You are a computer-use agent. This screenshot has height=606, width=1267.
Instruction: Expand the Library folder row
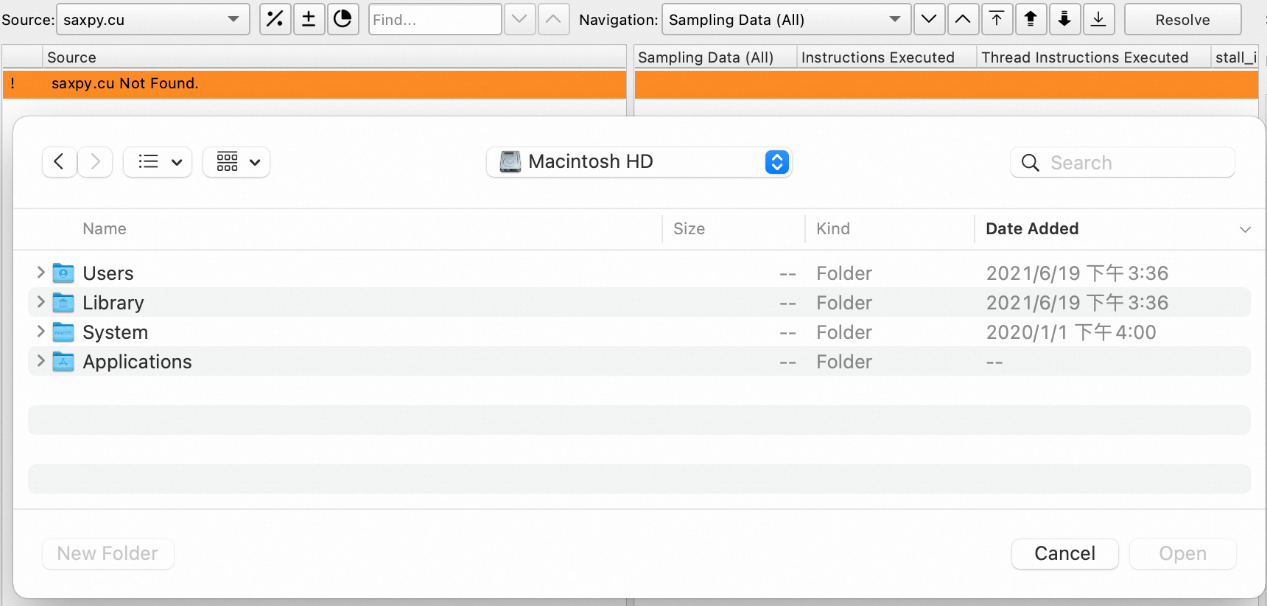click(x=40, y=302)
